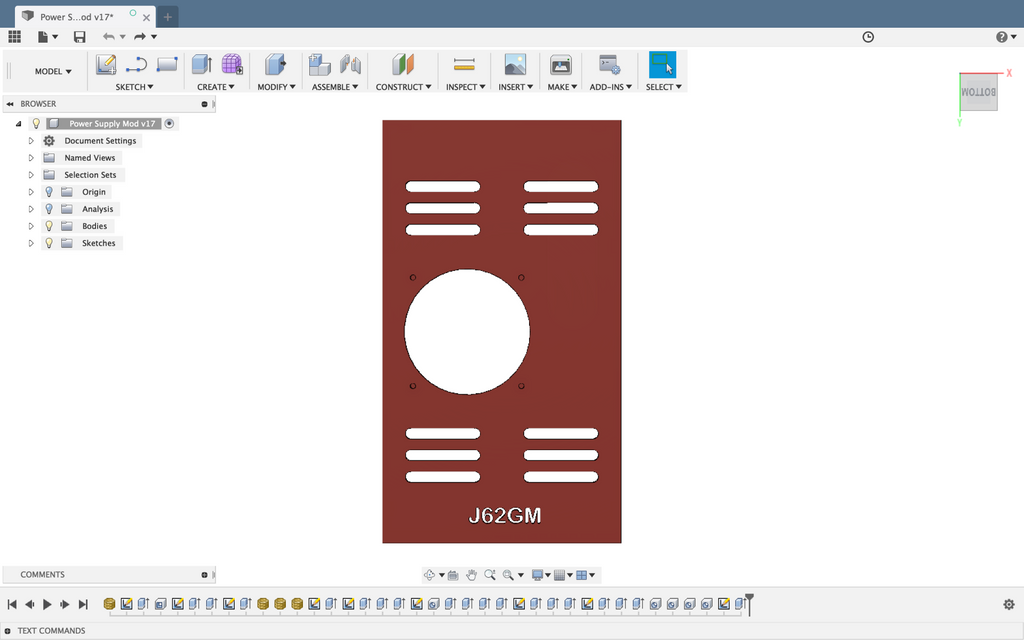Click the Insert image icon
This screenshot has width=1024, height=640.
[x=515, y=65]
